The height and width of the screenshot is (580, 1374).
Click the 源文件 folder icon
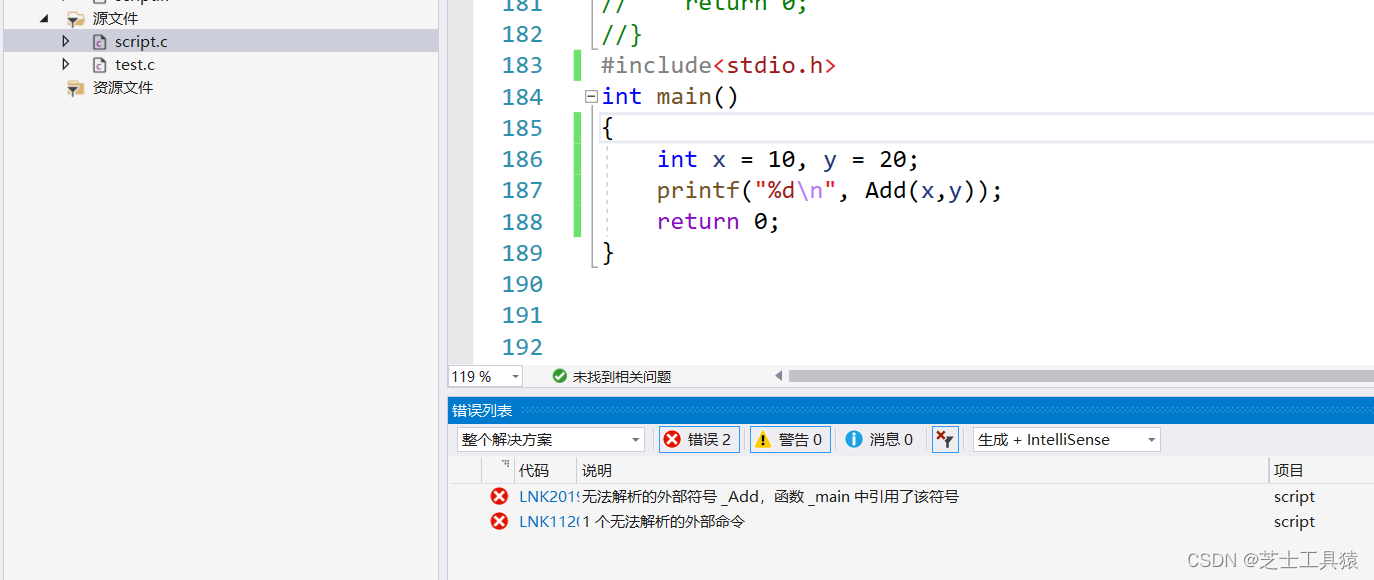tap(75, 19)
